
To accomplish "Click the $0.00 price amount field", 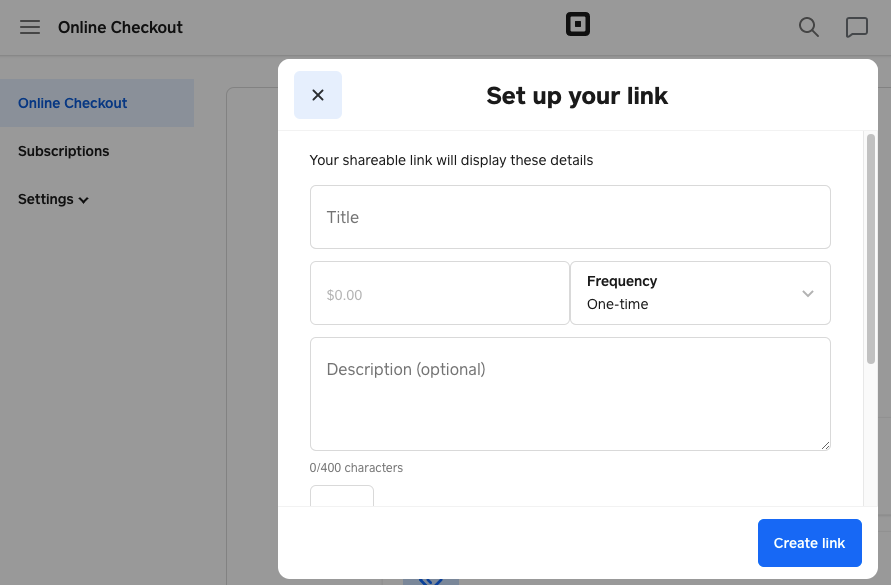I will [440, 294].
